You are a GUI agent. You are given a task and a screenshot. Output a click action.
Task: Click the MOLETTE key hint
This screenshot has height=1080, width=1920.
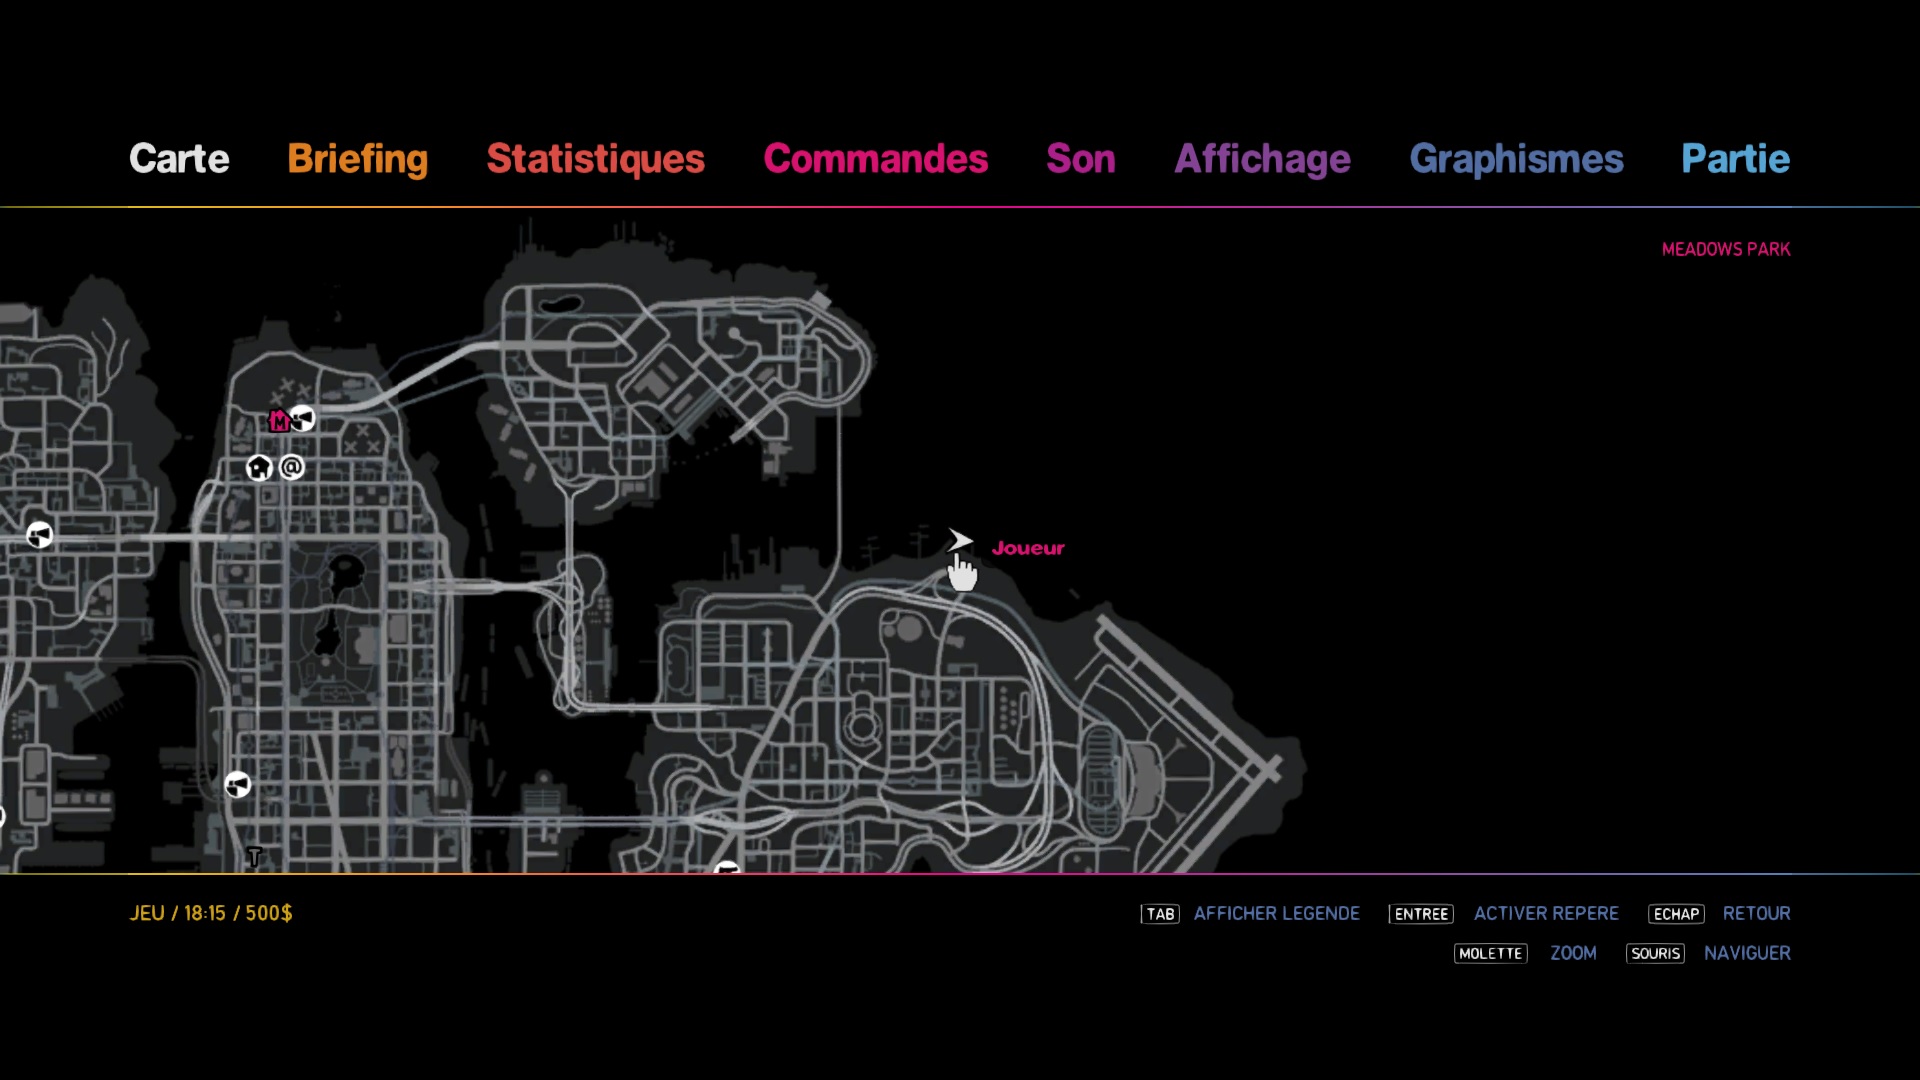point(1490,954)
